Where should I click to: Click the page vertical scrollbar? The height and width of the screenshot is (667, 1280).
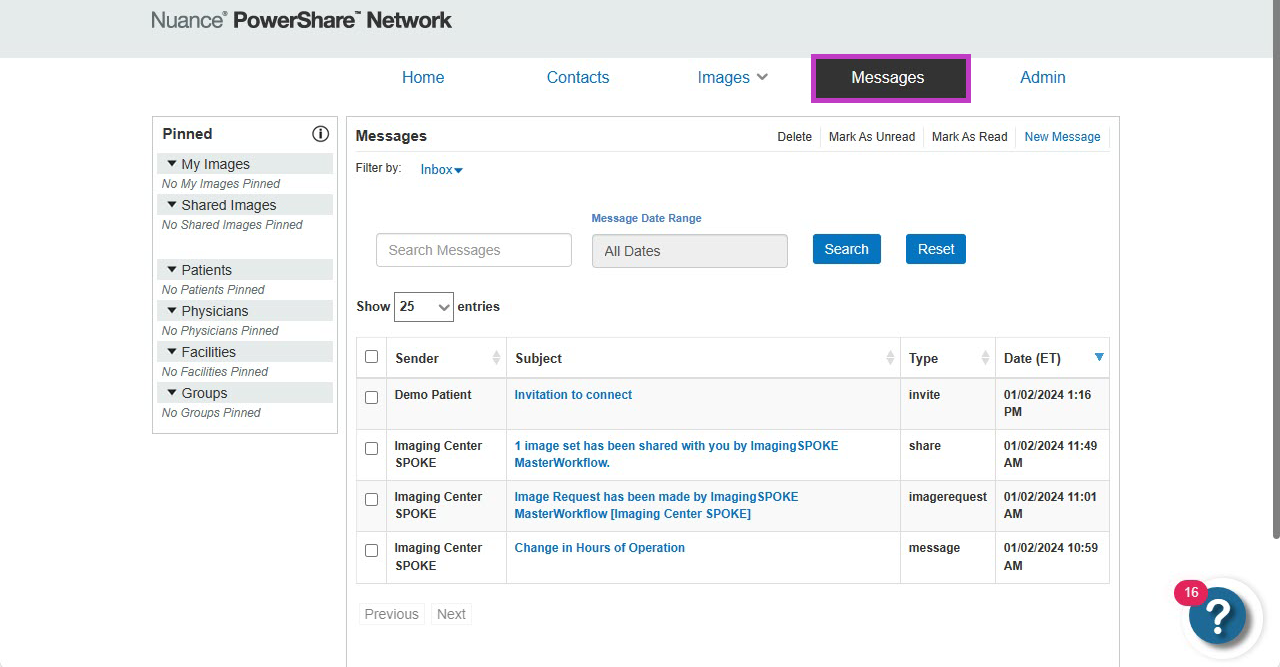[1274, 270]
